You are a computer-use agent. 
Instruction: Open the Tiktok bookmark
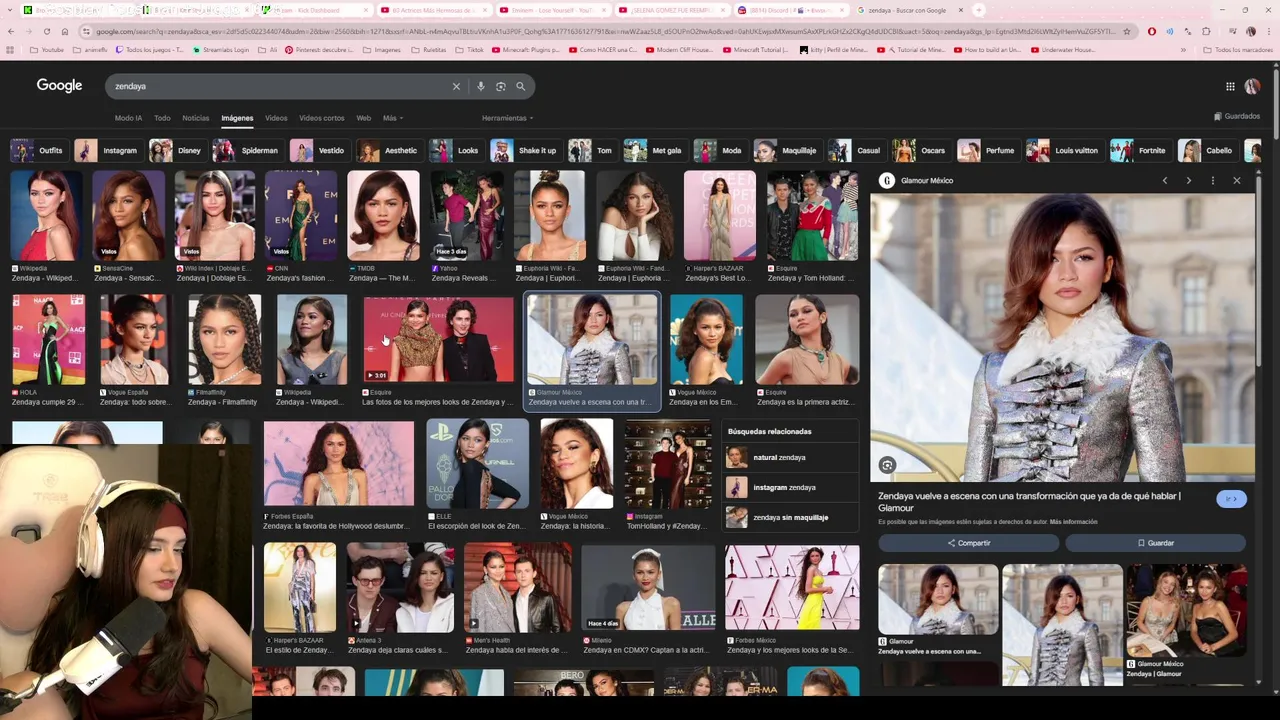coord(470,49)
